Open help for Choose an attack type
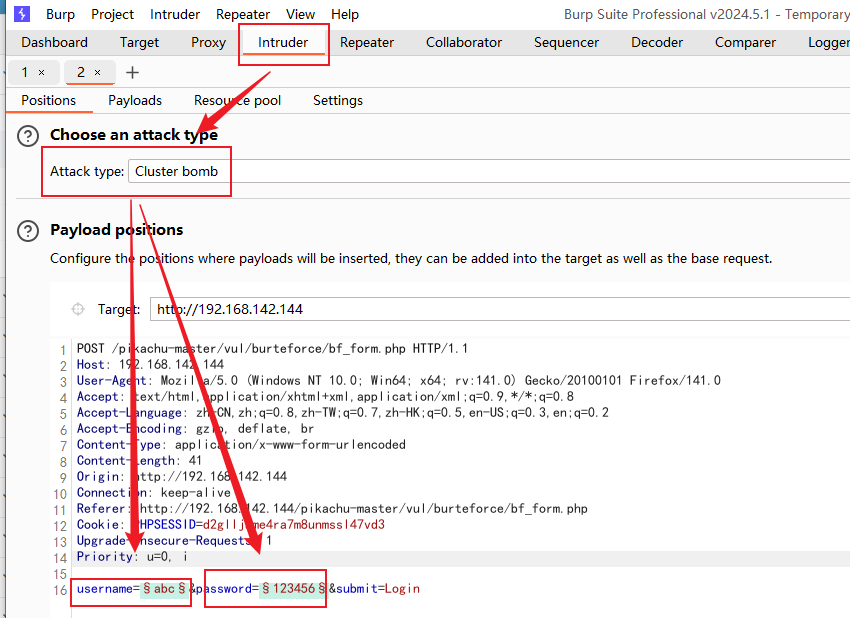Image resolution: width=850 pixels, height=618 pixels. (x=28, y=136)
